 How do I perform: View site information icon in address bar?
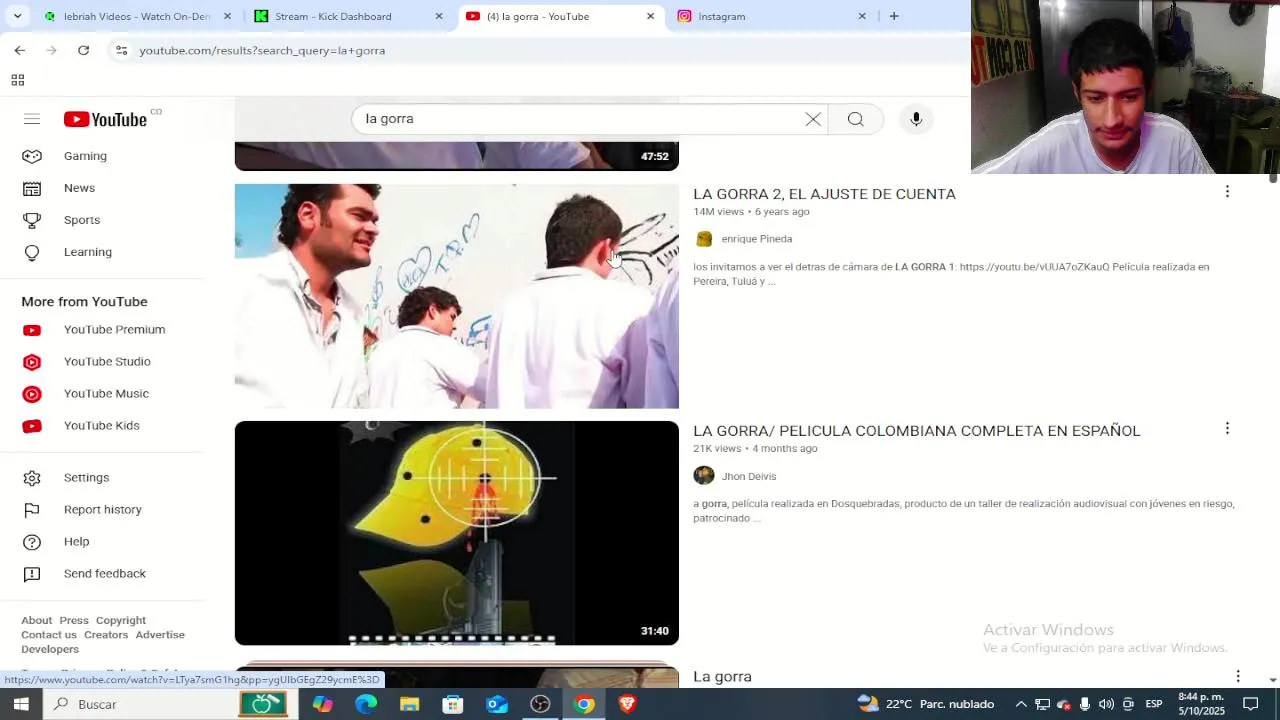pyautogui.click(x=121, y=50)
